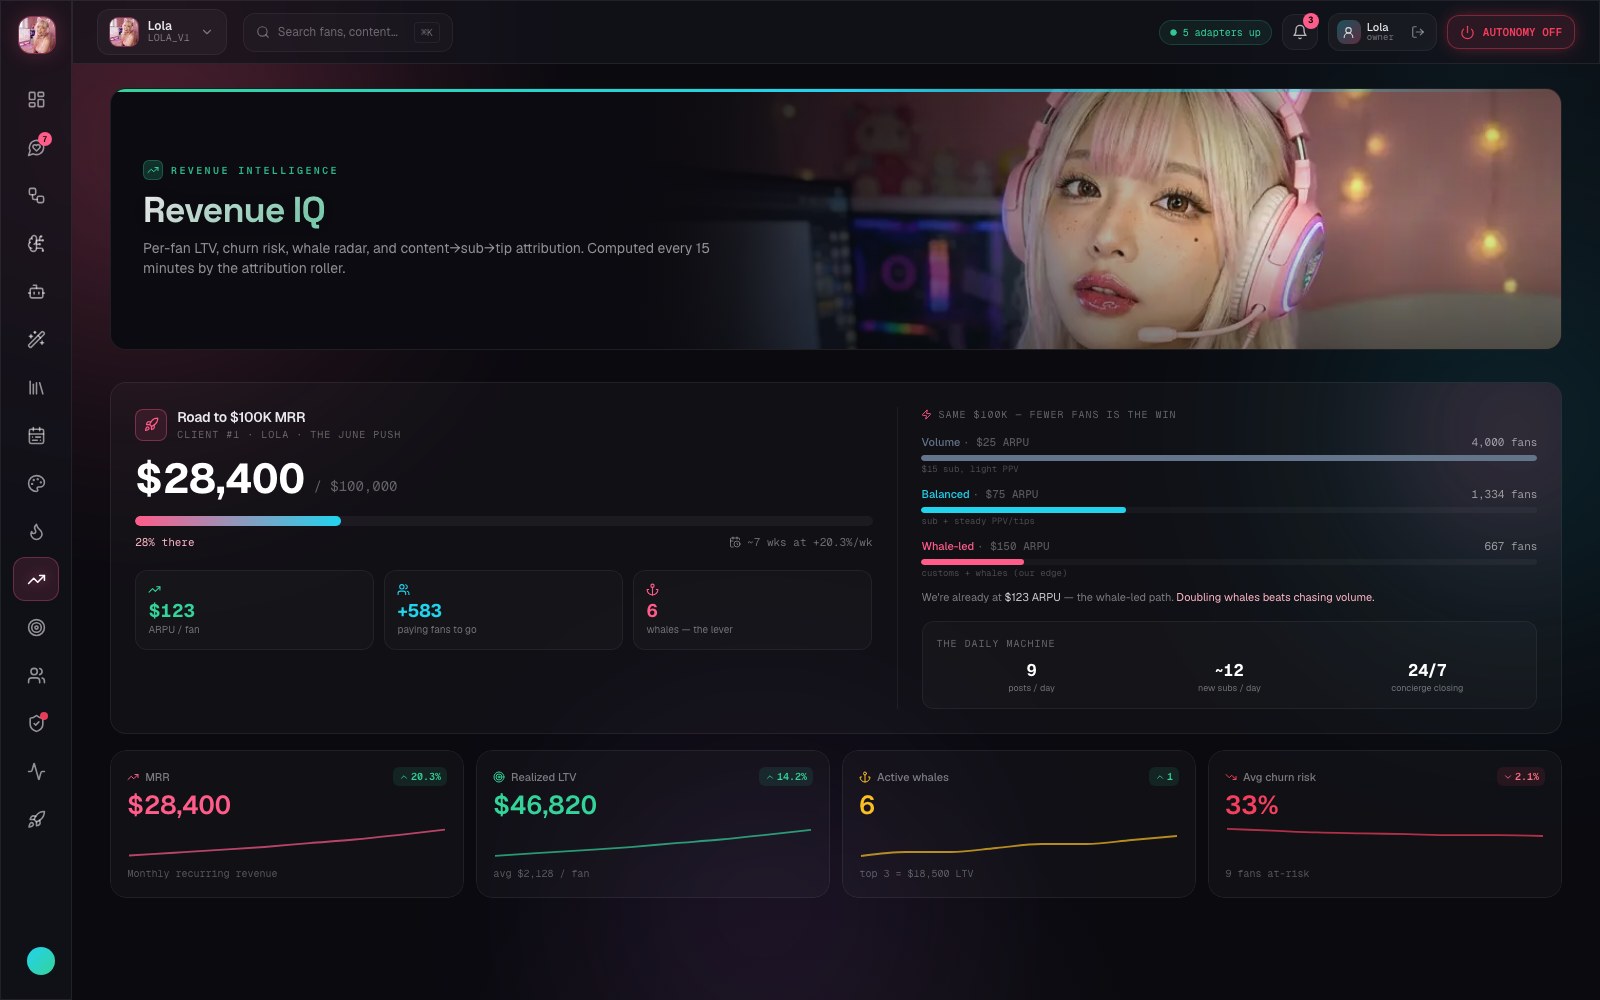Open the Active whales stat card
The width and height of the screenshot is (1600, 1000).
coord(1019,824)
